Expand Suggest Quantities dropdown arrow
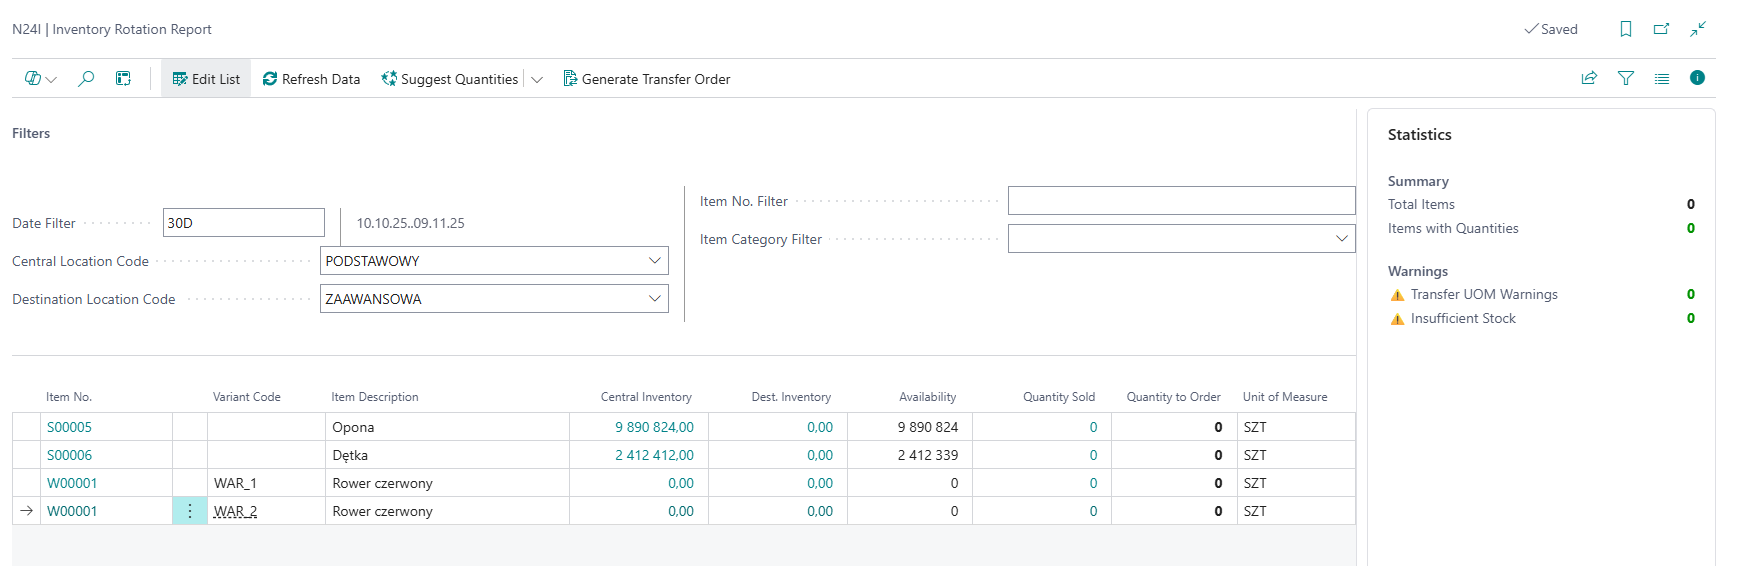Image resolution: width=1739 pixels, height=566 pixels. (537, 79)
